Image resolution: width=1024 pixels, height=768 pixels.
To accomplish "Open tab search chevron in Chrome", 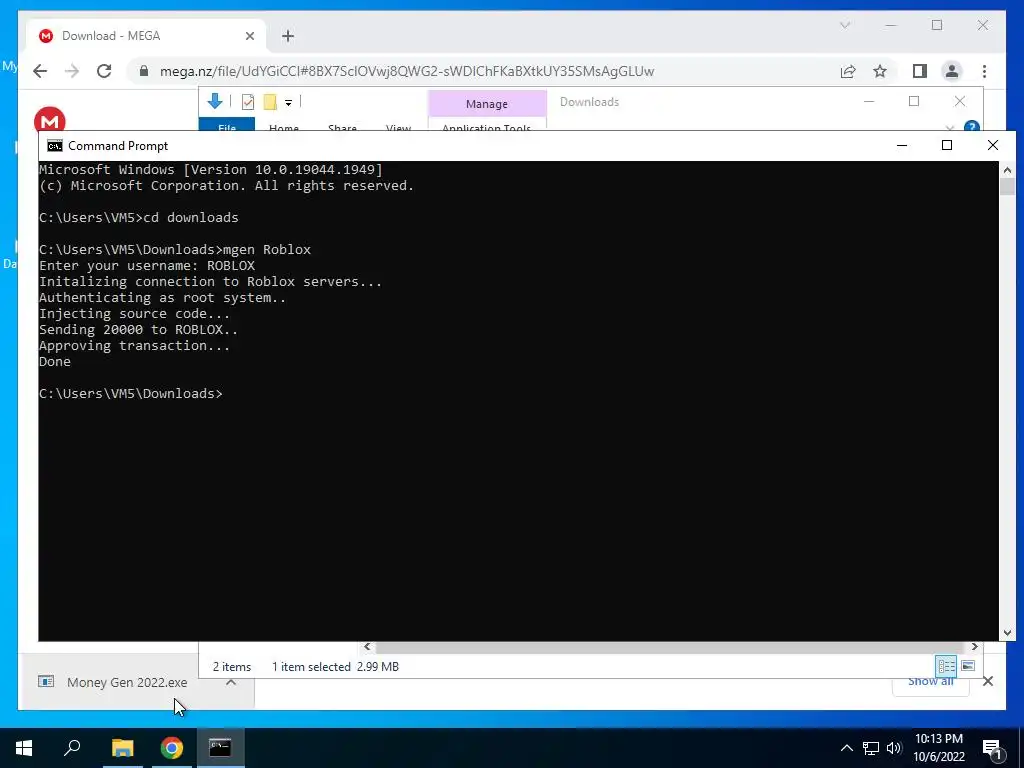I will pyautogui.click(x=844, y=25).
